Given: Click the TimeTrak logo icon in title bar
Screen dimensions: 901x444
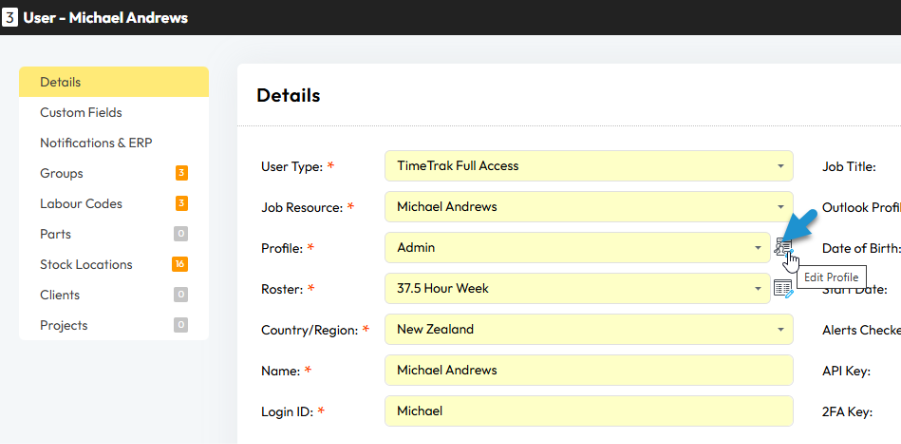Looking at the screenshot, I should tap(10, 18).
